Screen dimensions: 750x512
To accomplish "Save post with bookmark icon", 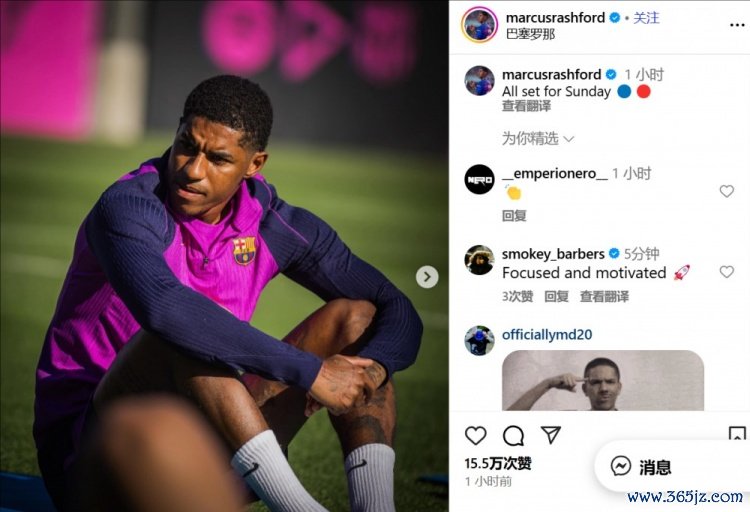I will [737, 434].
